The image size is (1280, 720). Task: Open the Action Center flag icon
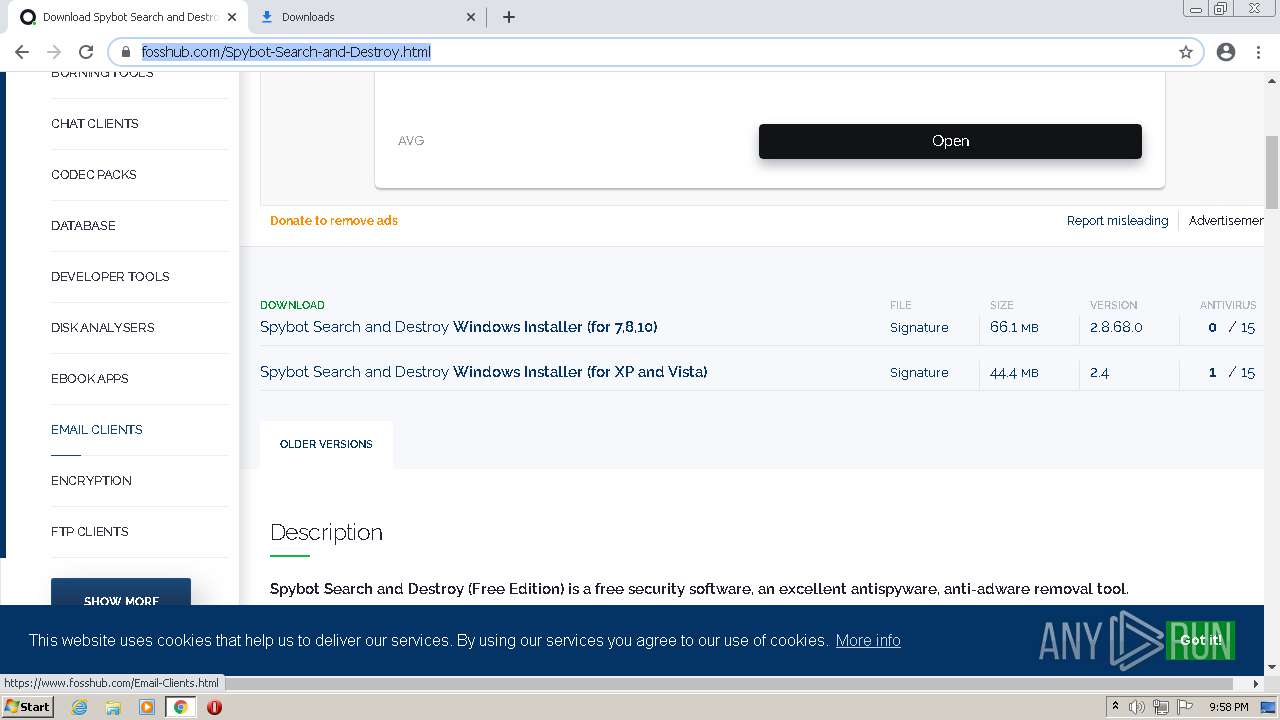[x=1185, y=708]
